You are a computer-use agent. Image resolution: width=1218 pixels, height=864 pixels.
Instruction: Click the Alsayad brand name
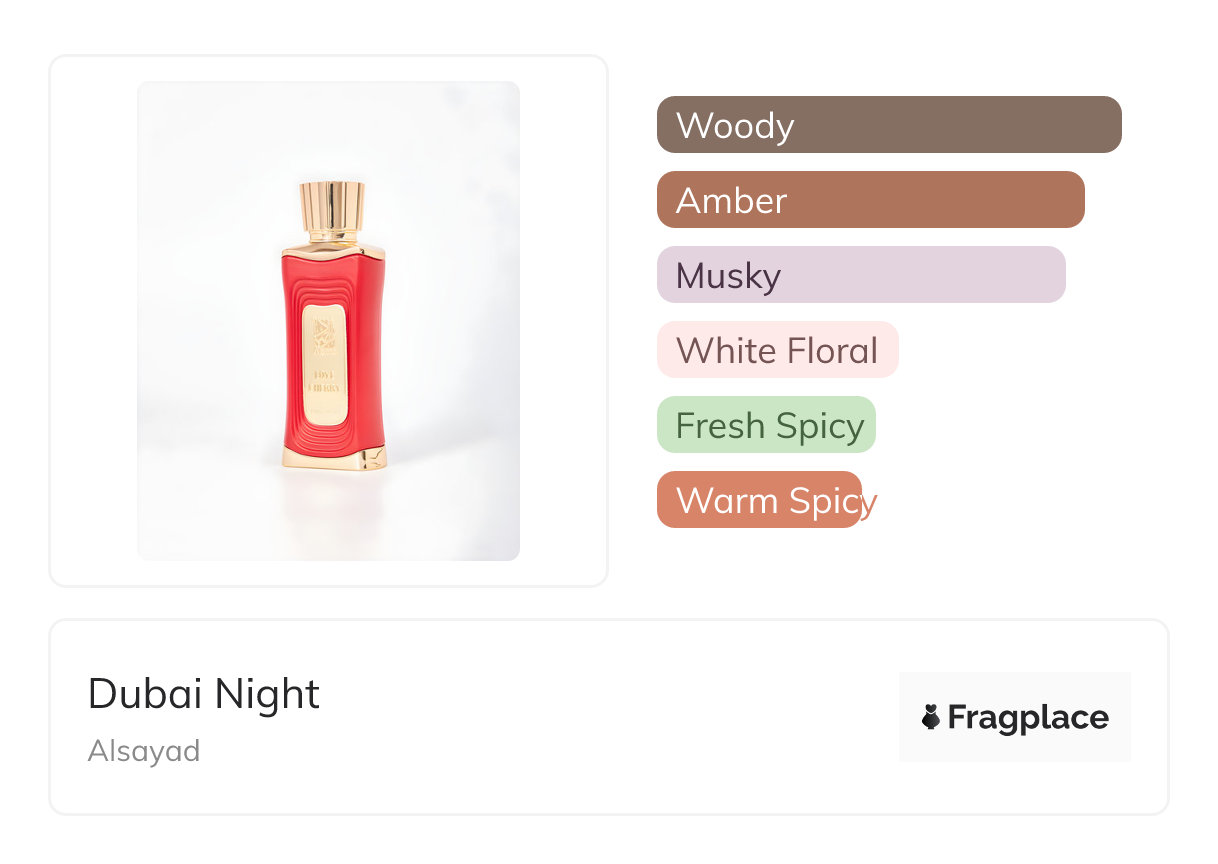coord(144,751)
